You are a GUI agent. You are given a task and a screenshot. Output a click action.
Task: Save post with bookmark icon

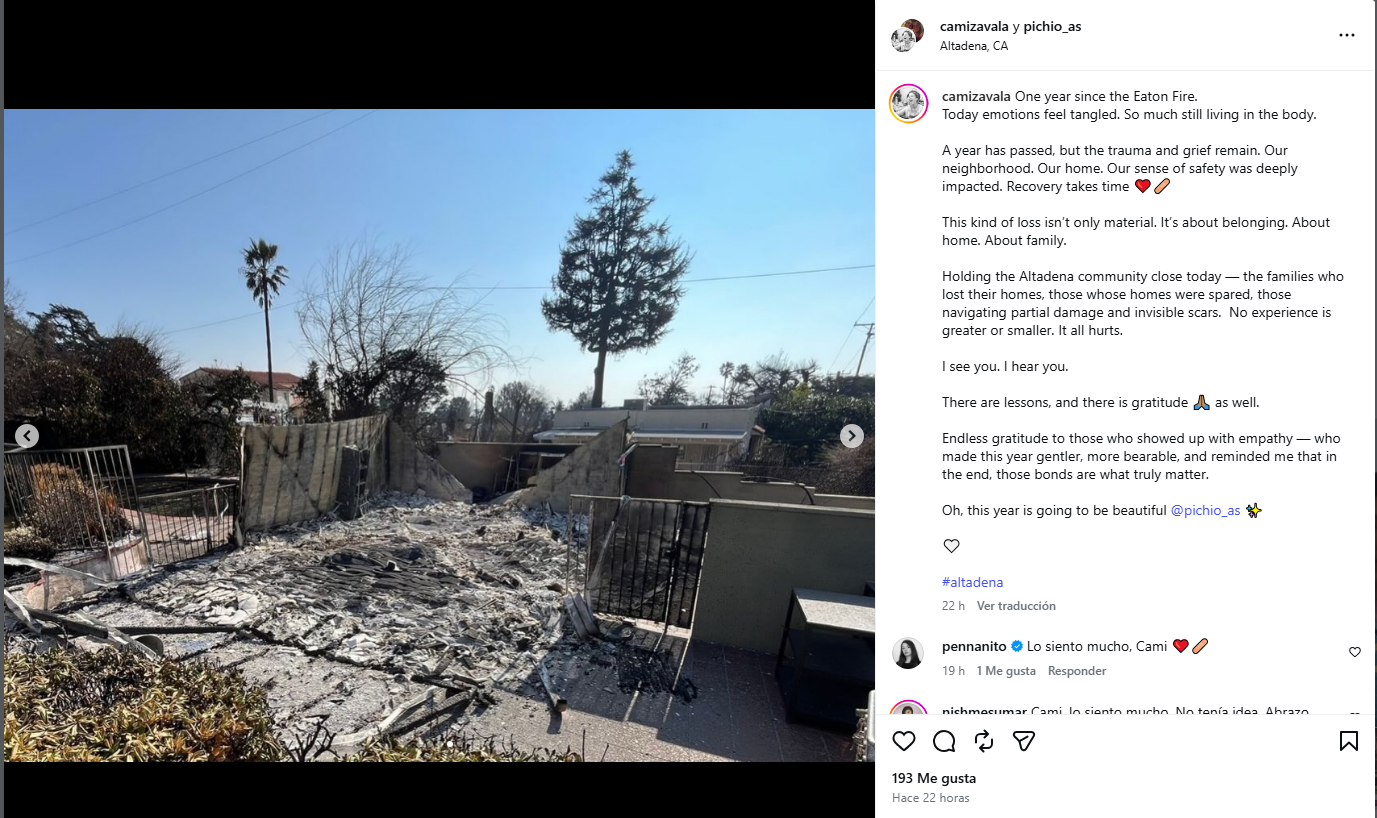point(1348,741)
